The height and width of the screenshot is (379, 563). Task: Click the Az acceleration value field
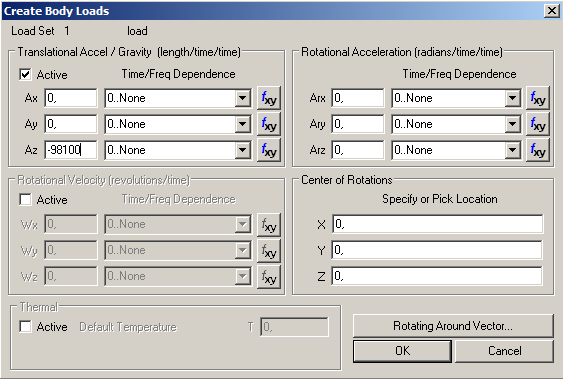71,150
